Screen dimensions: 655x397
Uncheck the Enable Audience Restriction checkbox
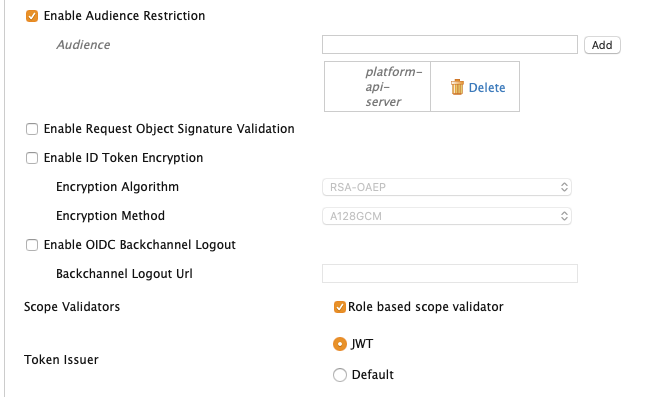point(32,16)
